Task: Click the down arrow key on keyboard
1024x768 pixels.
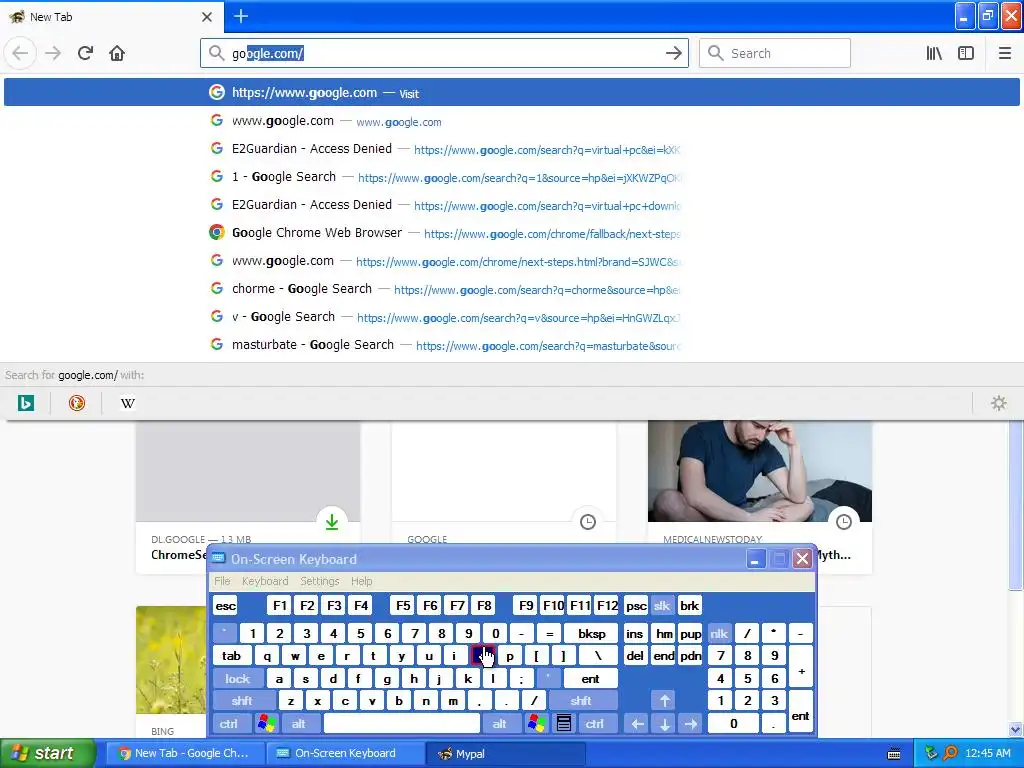Action: tap(664, 724)
